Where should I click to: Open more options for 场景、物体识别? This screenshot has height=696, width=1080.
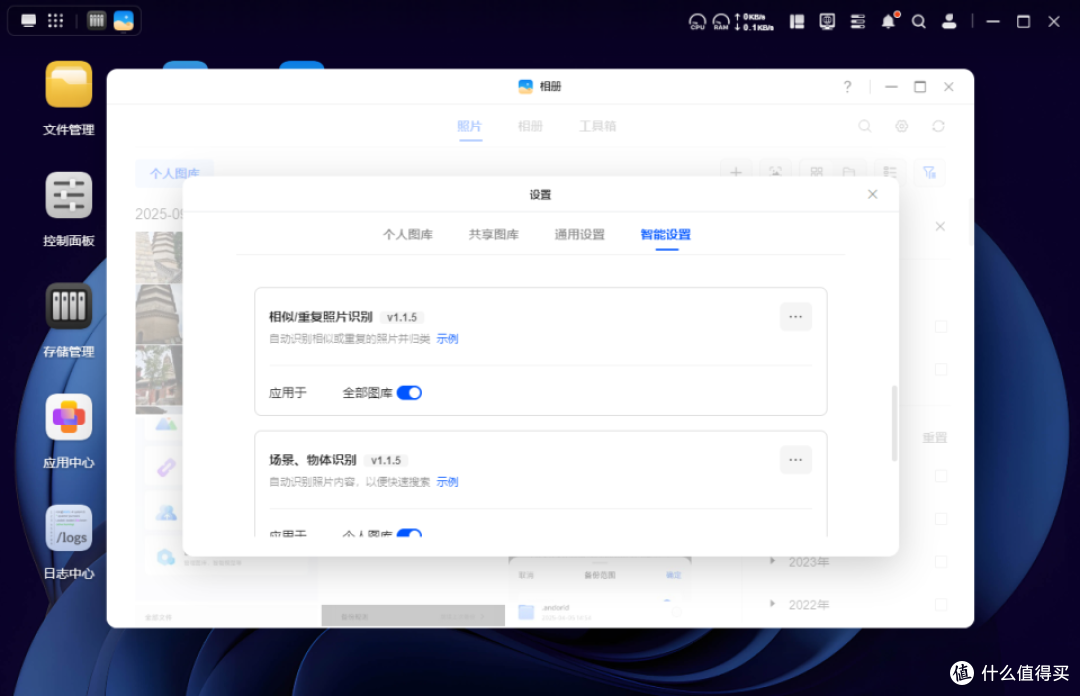pos(796,460)
